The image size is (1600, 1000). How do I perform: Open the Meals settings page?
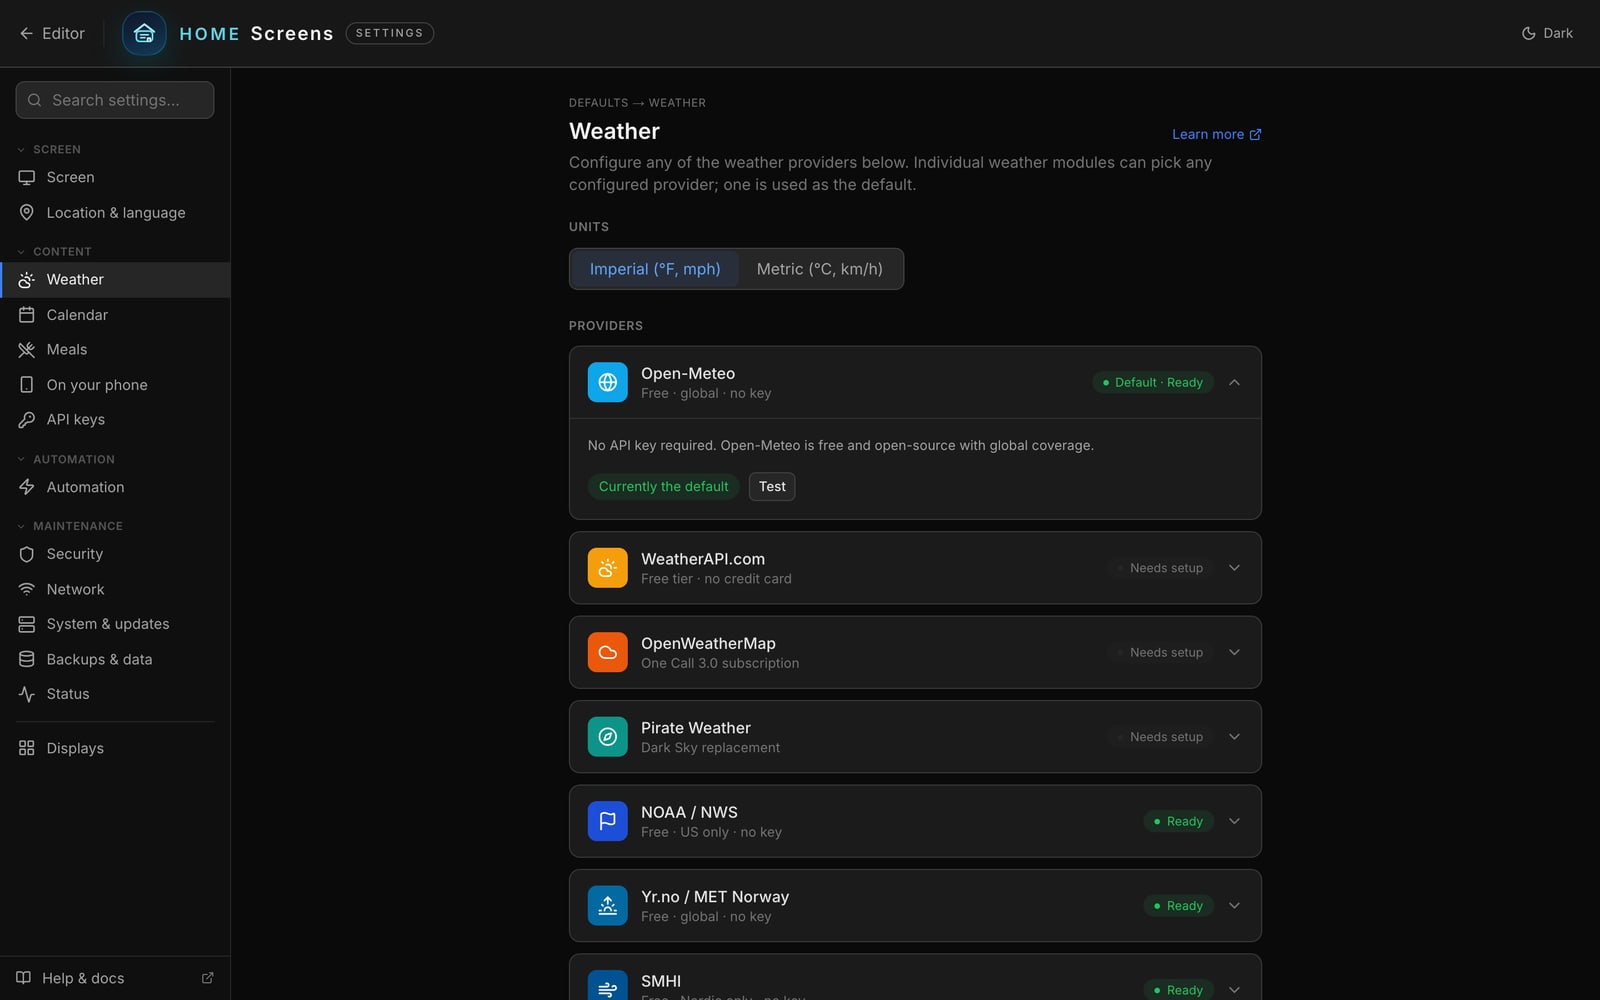click(x=115, y=350)
